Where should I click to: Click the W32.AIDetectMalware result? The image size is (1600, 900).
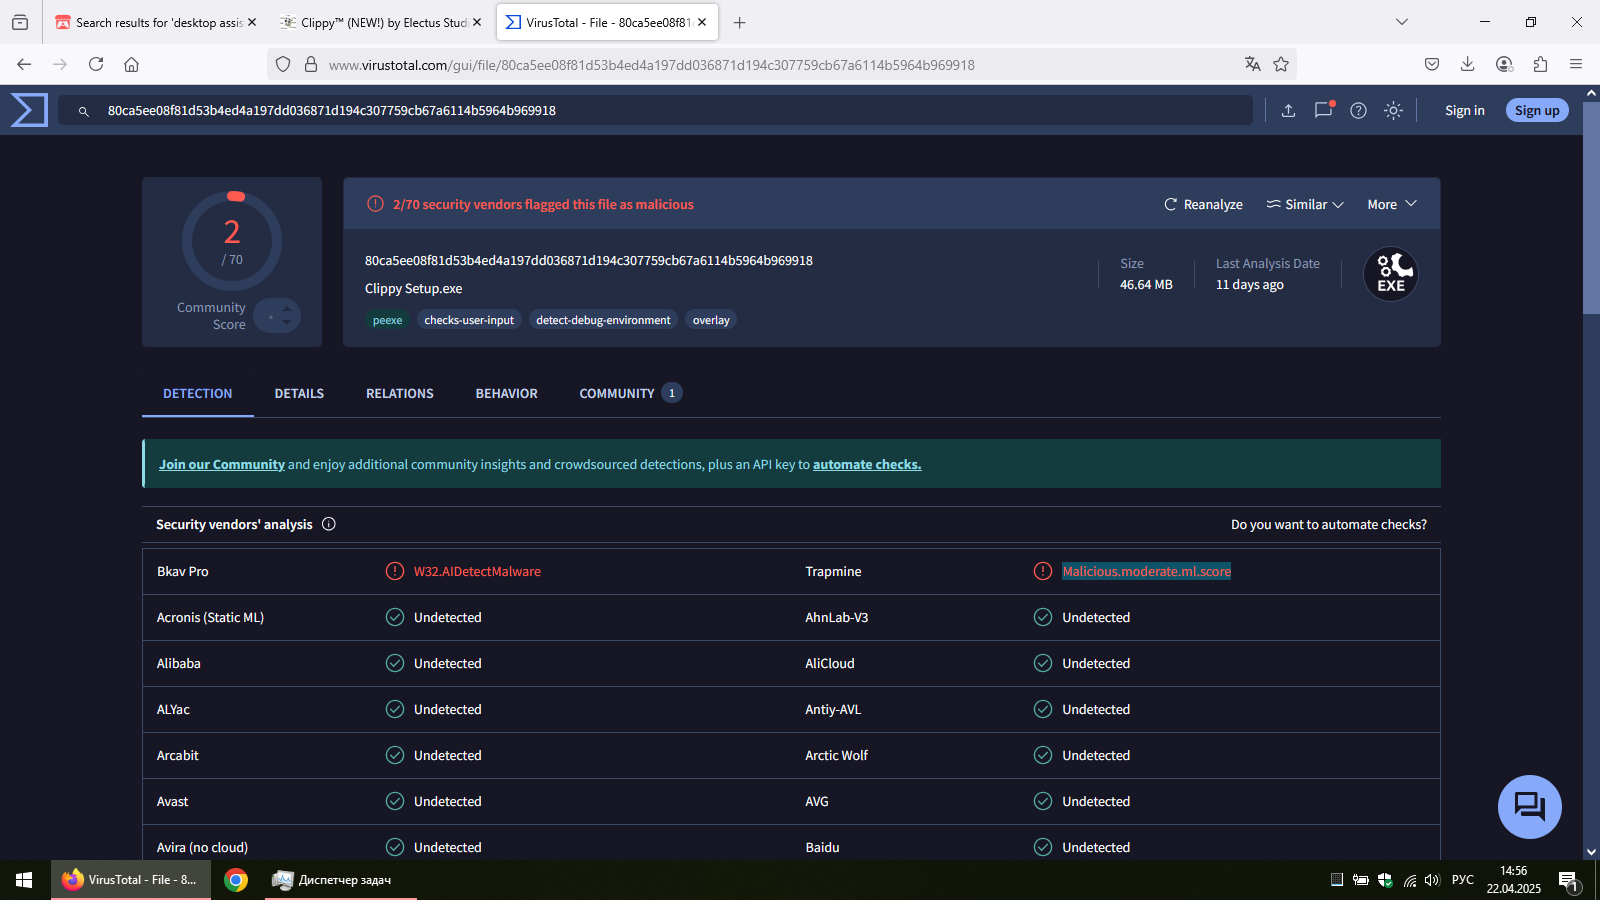(x=477, y=571)
